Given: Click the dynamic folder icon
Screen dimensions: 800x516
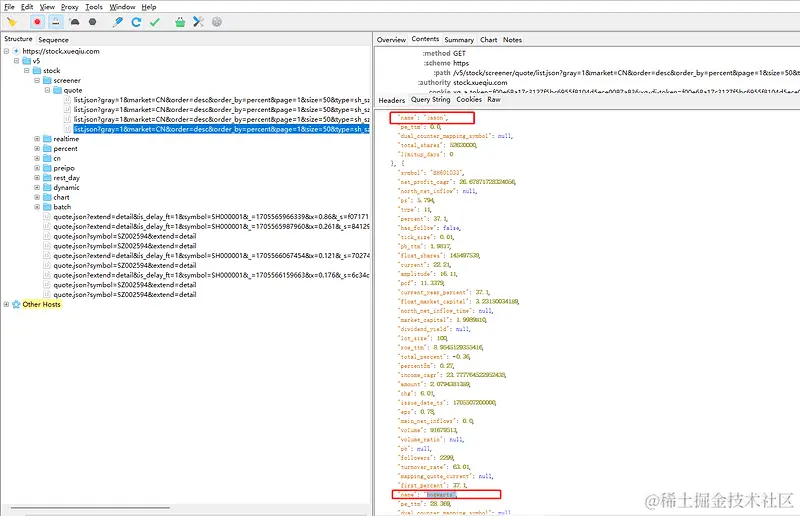Looking at the screenshot, I should click(x=47, y=187).
